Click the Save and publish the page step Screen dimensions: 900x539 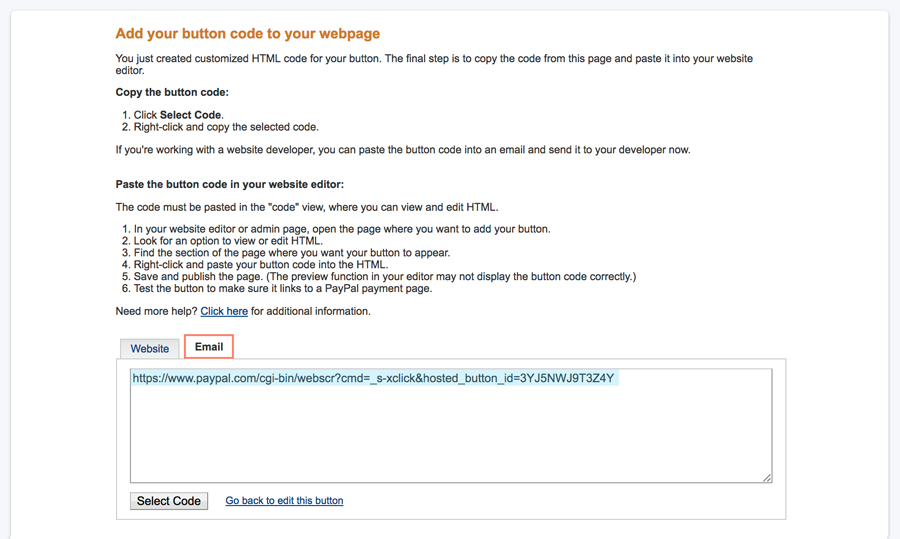pyautogui.click(x=385, y=277)
